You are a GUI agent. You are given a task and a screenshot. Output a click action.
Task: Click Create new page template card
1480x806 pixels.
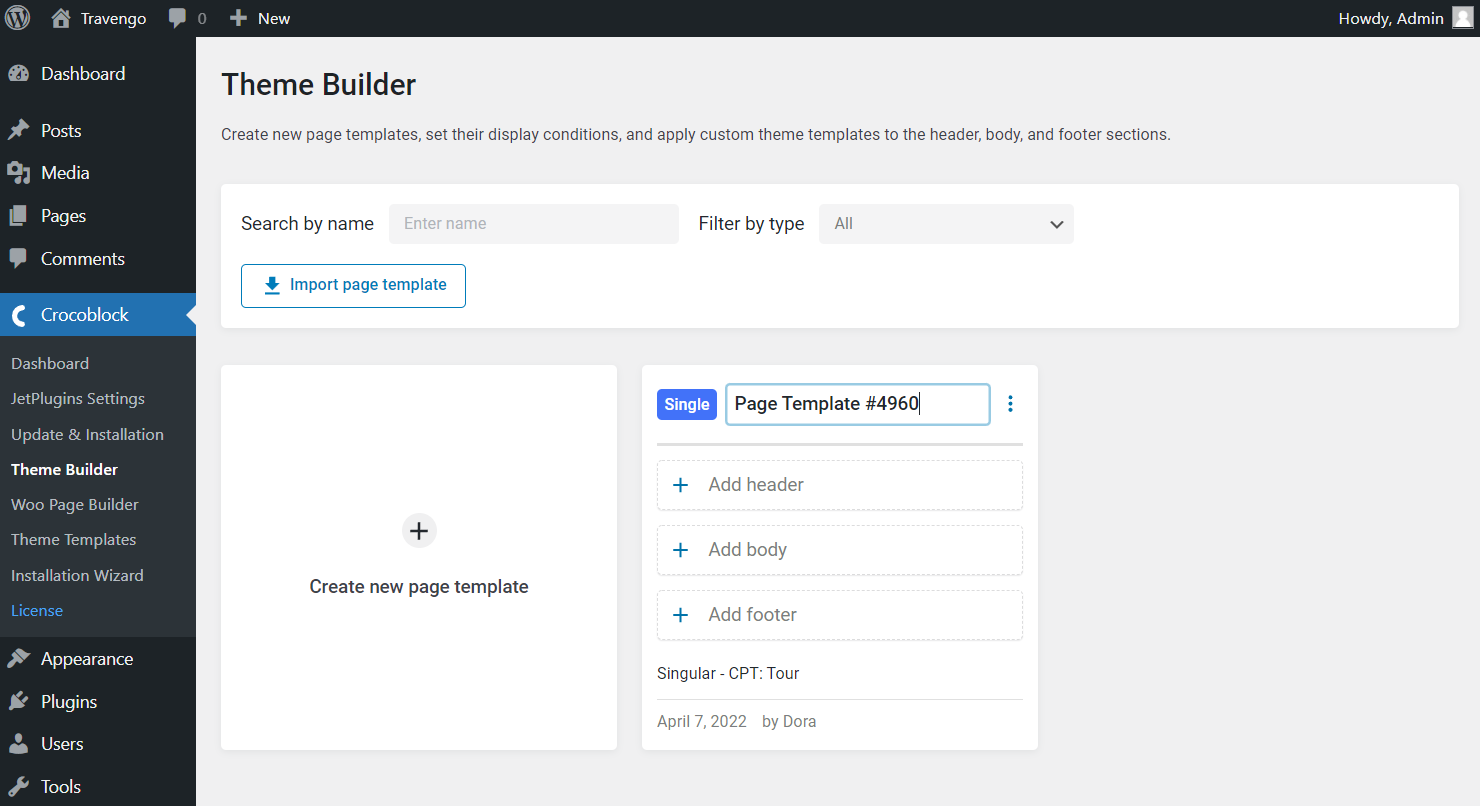[419, 557]
